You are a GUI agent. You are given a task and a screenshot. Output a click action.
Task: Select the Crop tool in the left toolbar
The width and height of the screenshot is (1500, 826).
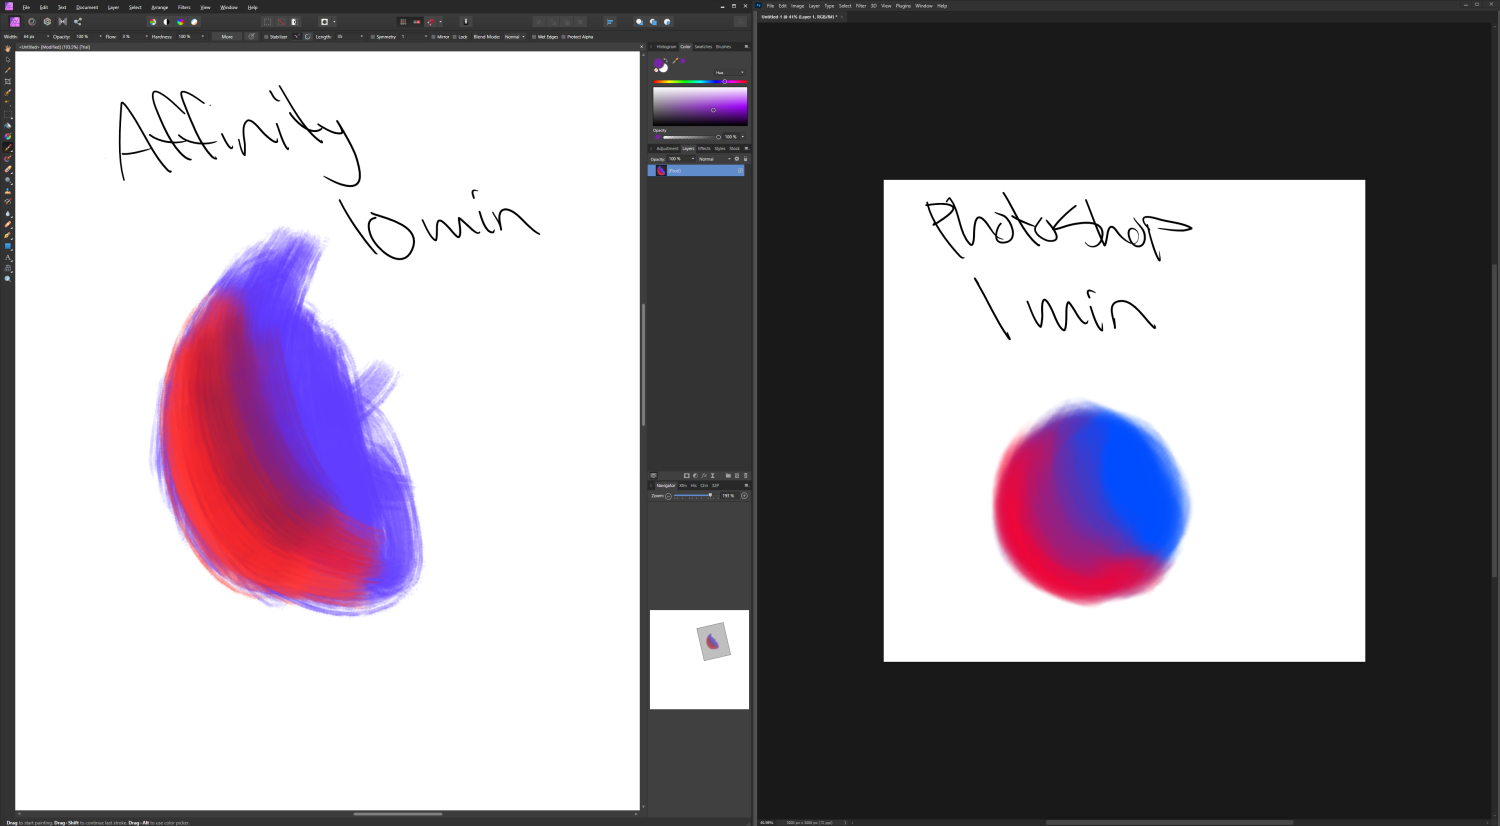tap(5, 81)
